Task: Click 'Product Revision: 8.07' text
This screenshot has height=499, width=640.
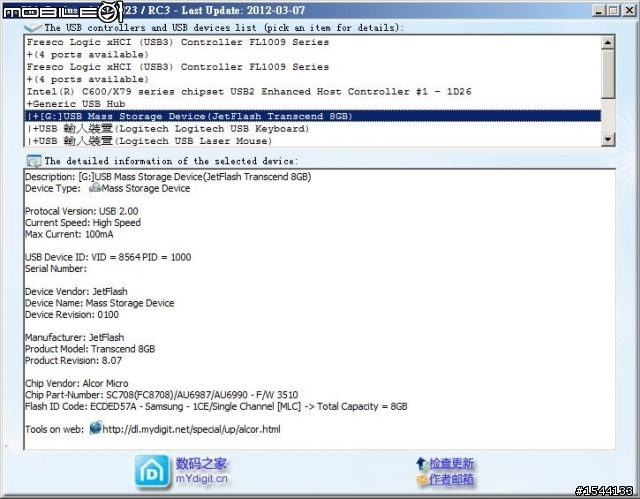Action: click(x=73, y=360)
